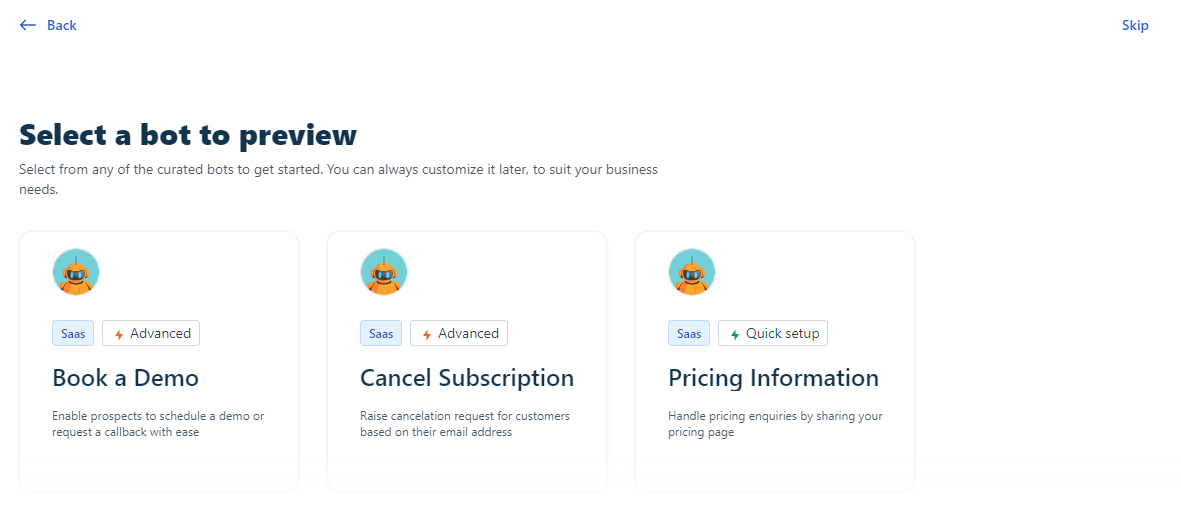Image resolution: width=1181 pixels, height=516 pixels.
Task: Choose the card about sharing your pricing page
Action: (775, 361)
